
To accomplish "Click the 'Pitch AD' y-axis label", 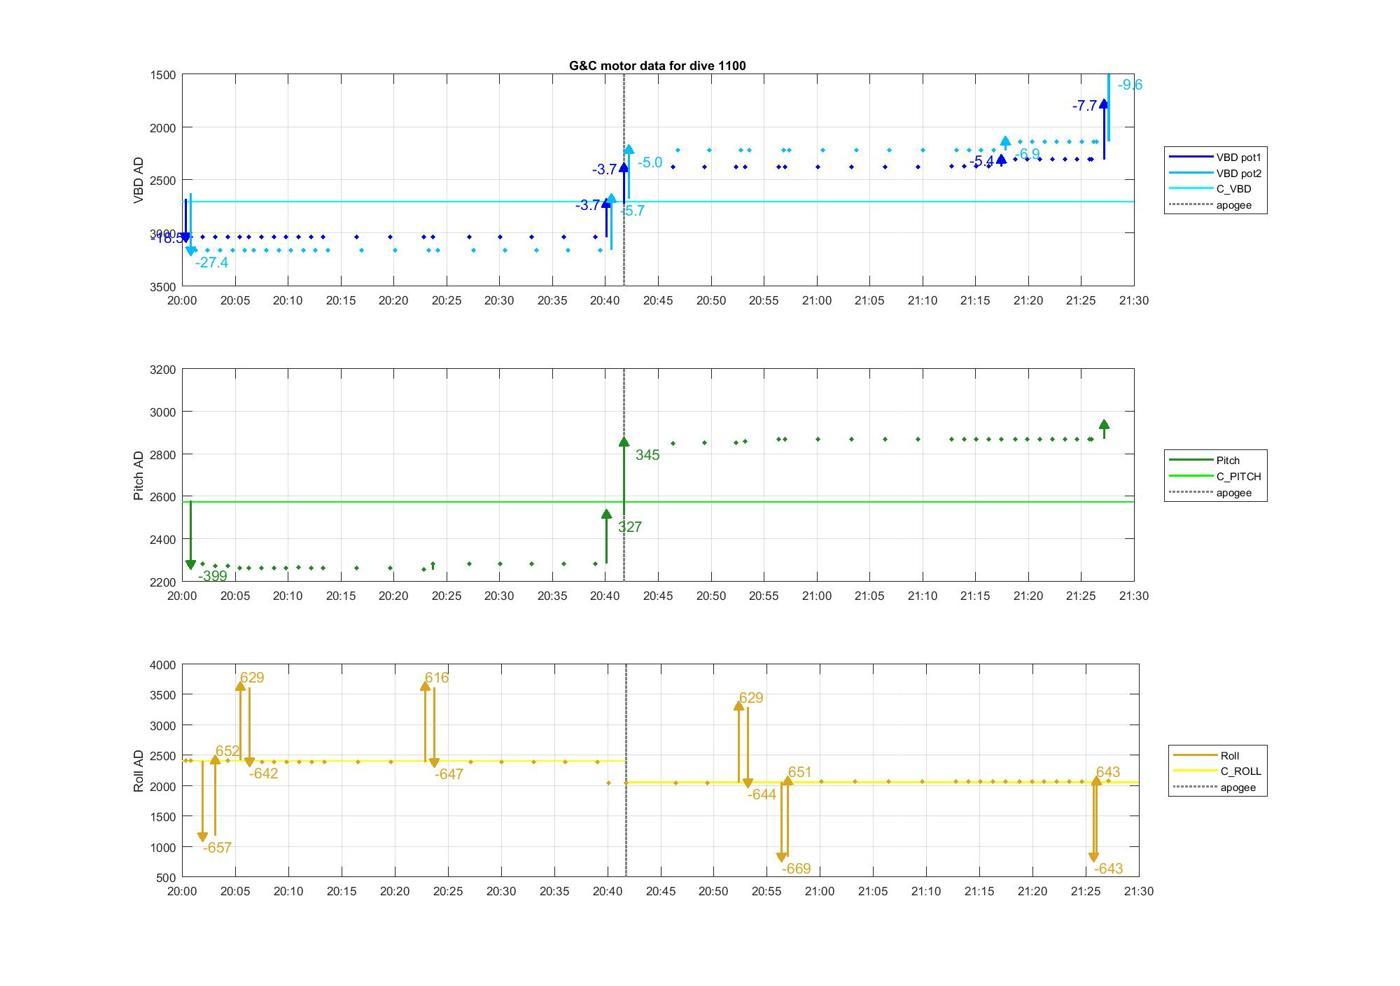I will tap(139, 475).
